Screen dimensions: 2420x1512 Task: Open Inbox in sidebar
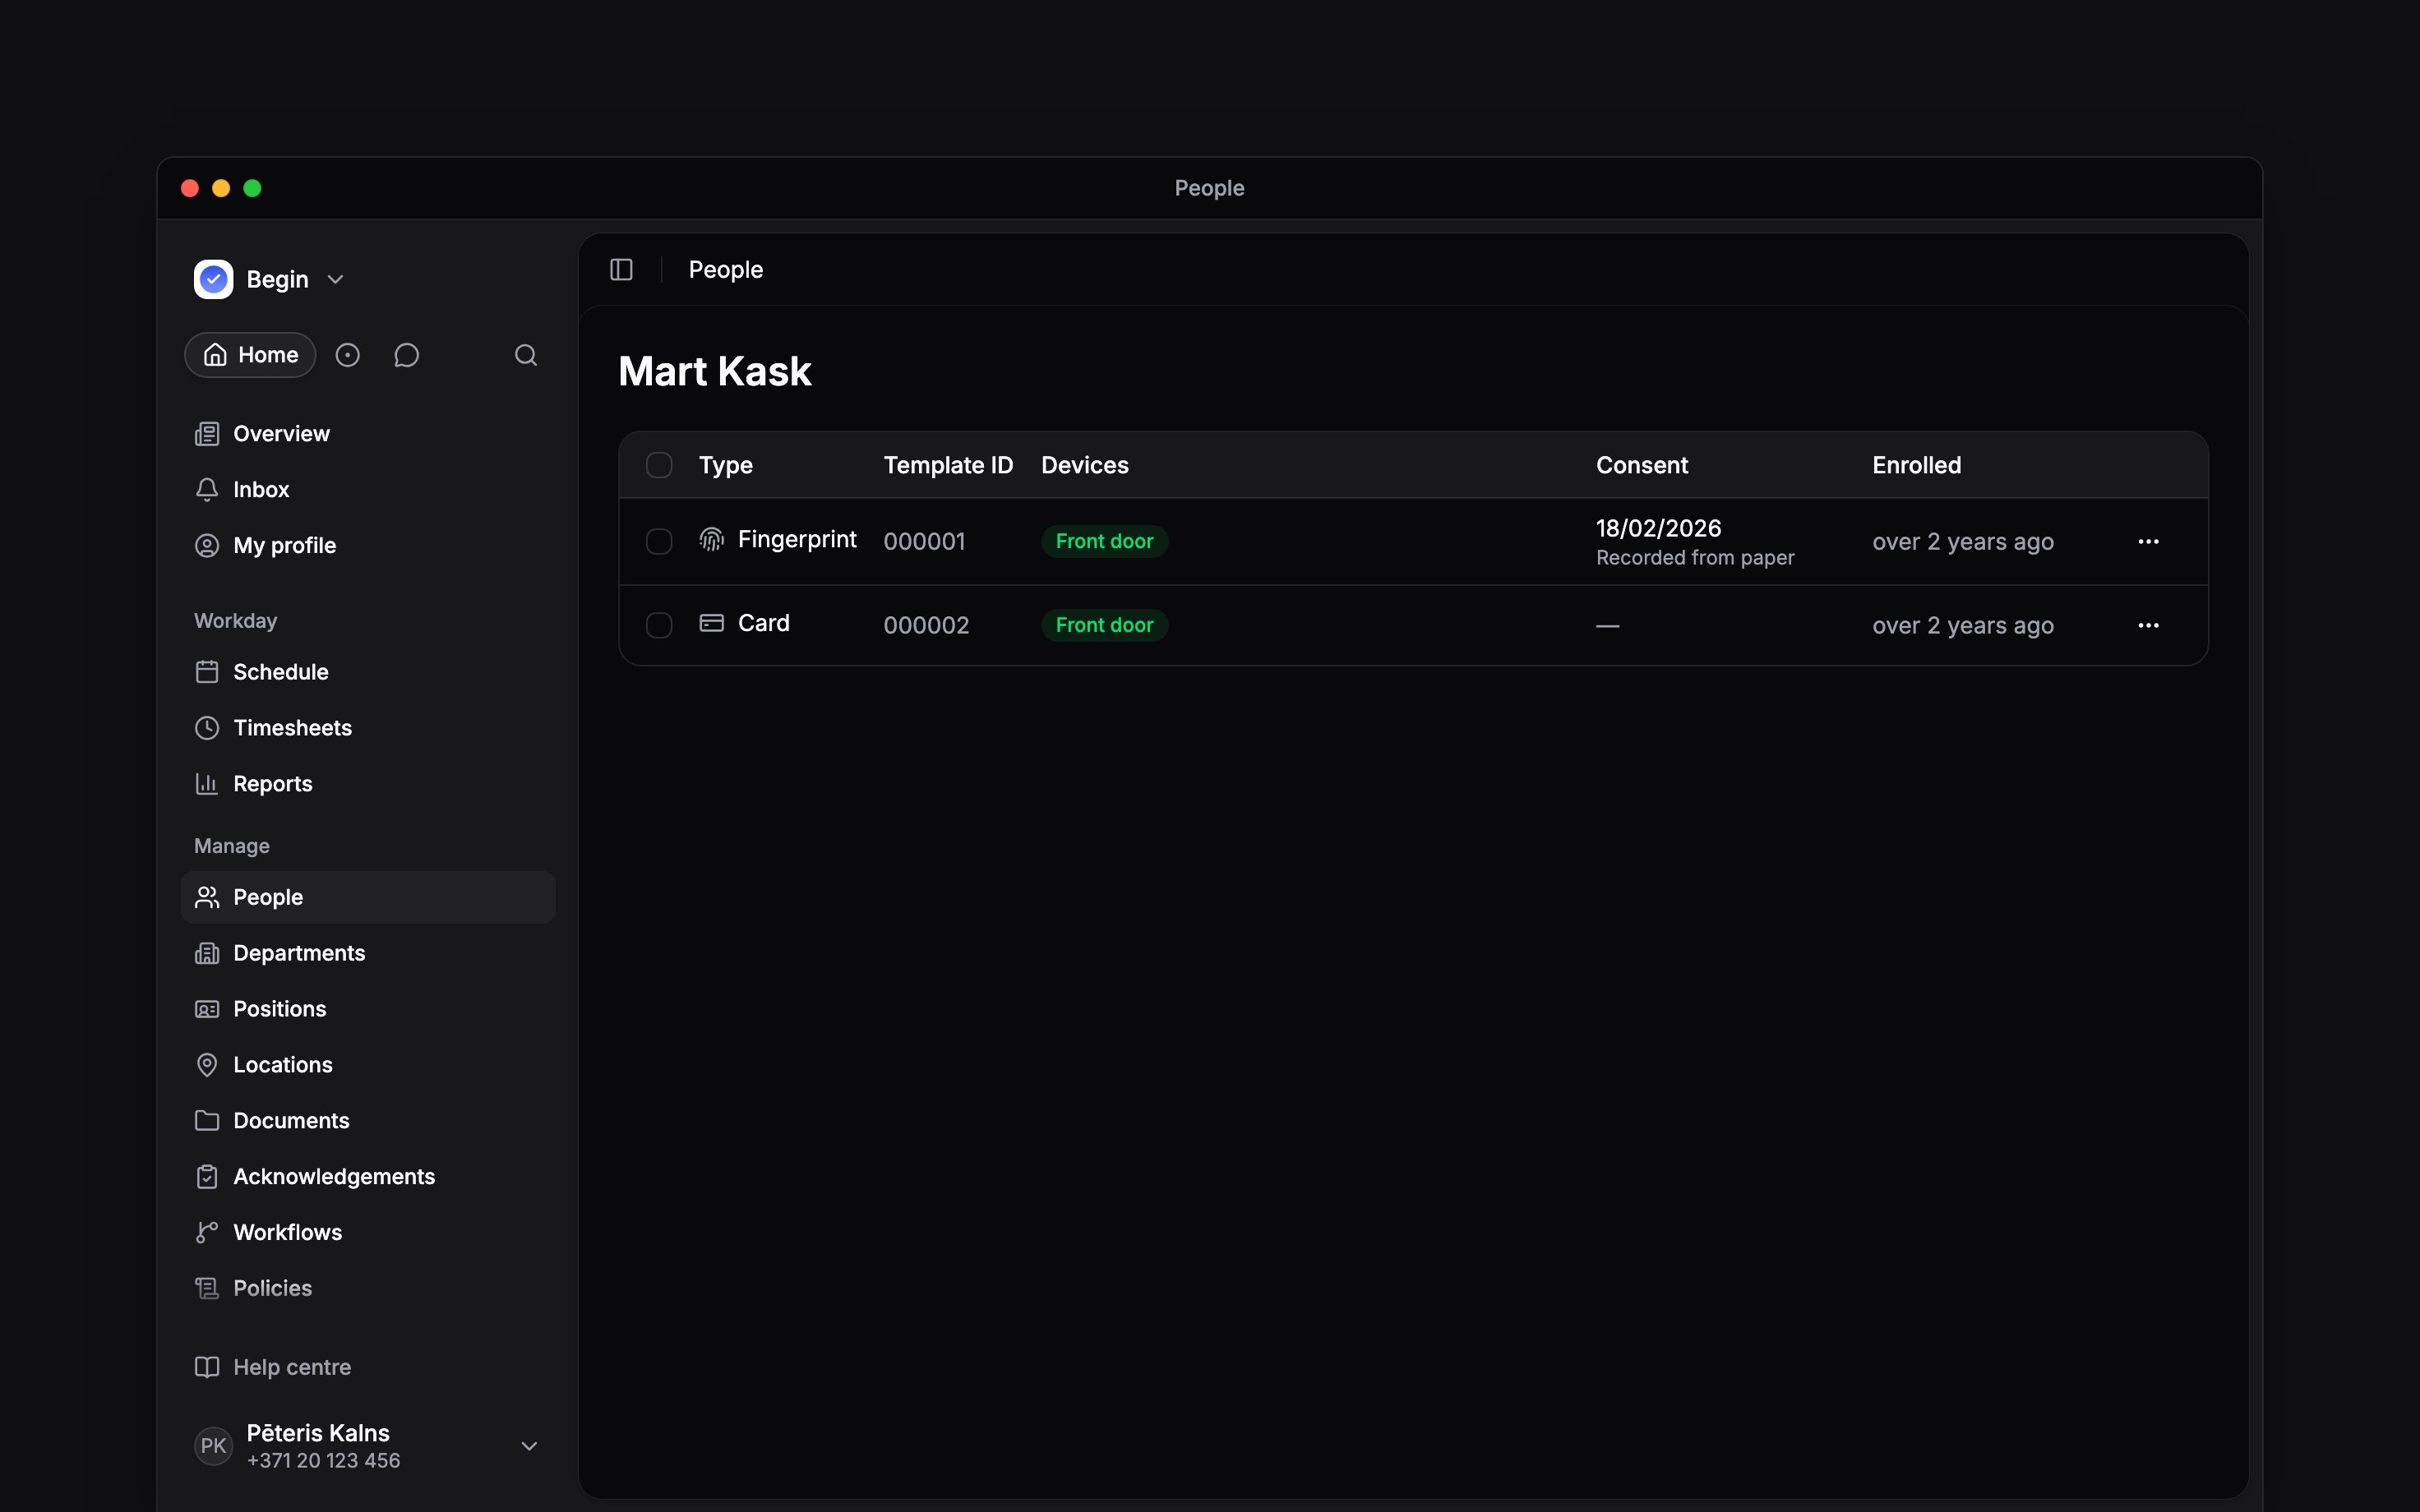click(x=368, y=490)
